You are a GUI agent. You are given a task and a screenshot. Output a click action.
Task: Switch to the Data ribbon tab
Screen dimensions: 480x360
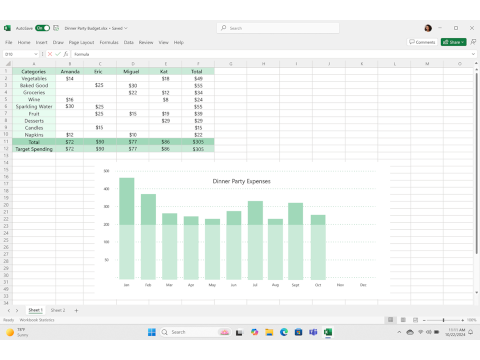tap(129, 42)
